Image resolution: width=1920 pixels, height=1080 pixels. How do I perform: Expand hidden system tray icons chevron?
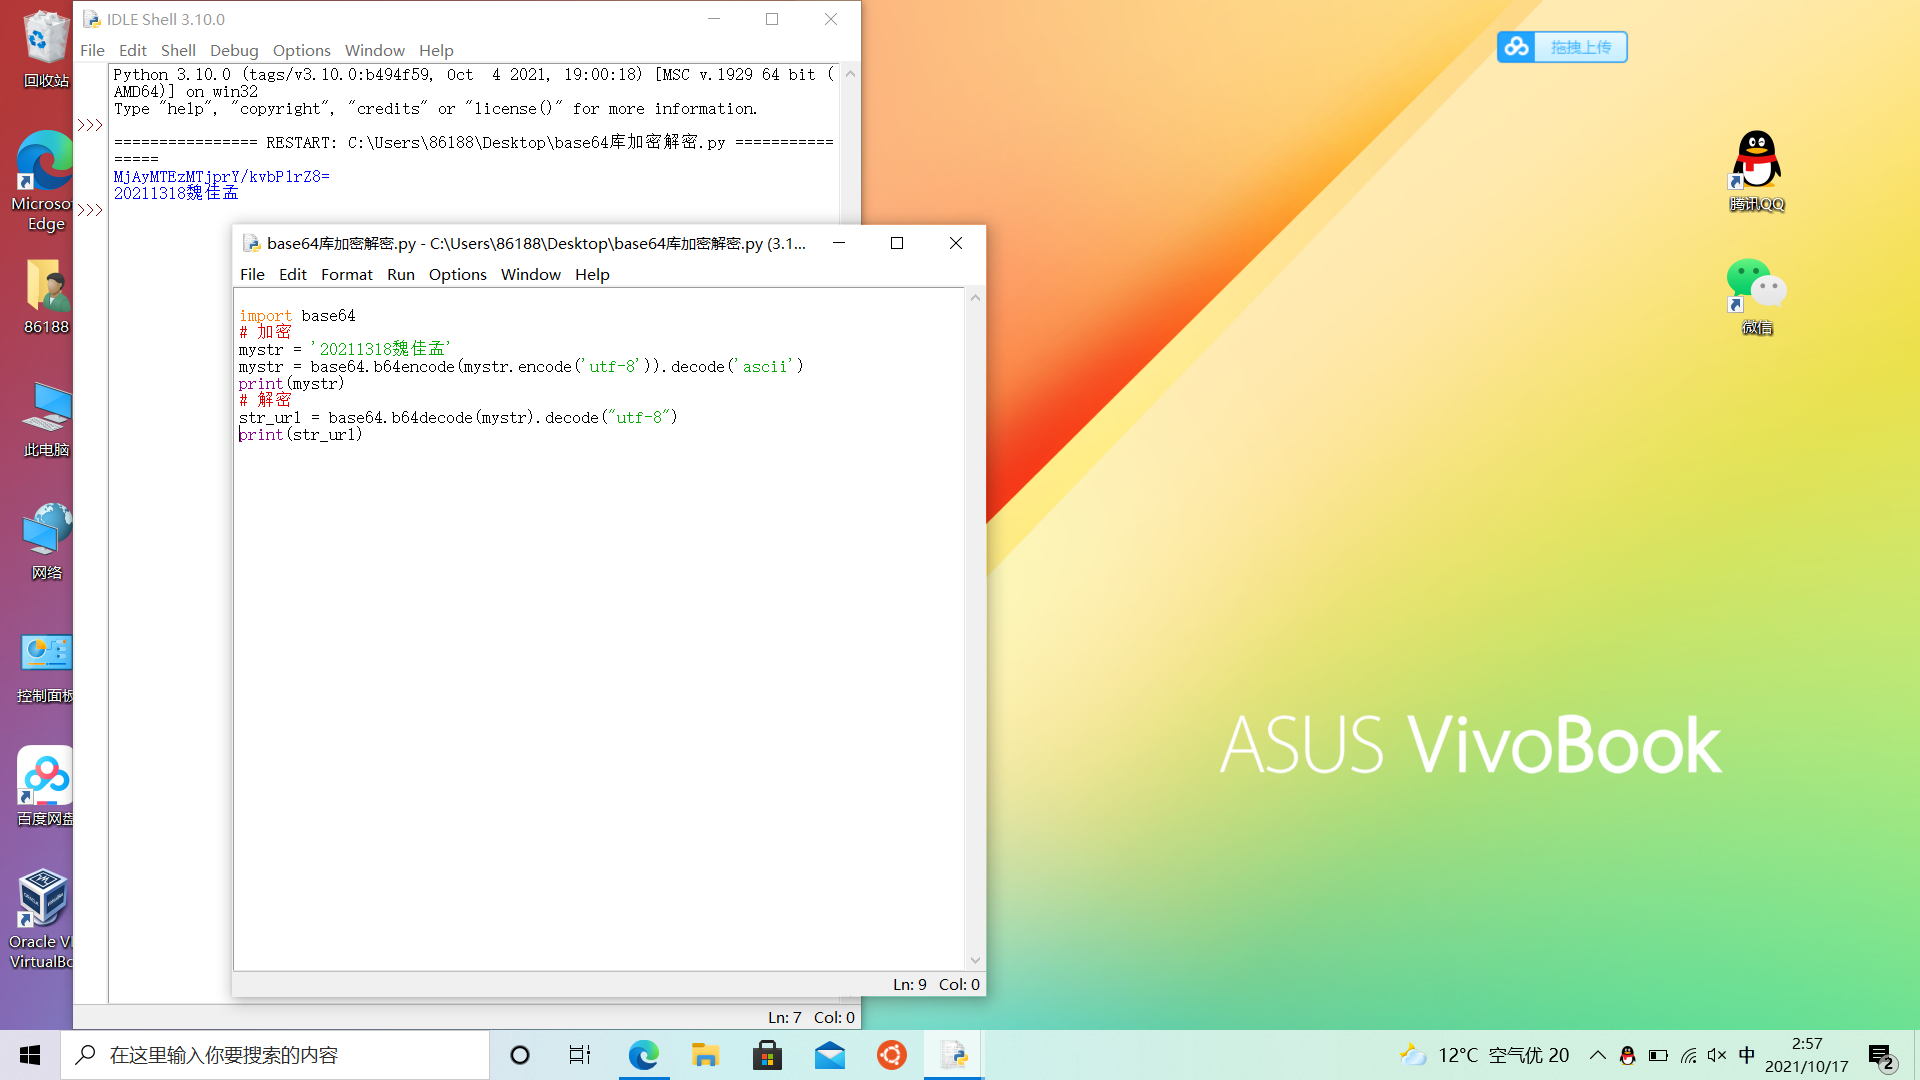1597,1055
